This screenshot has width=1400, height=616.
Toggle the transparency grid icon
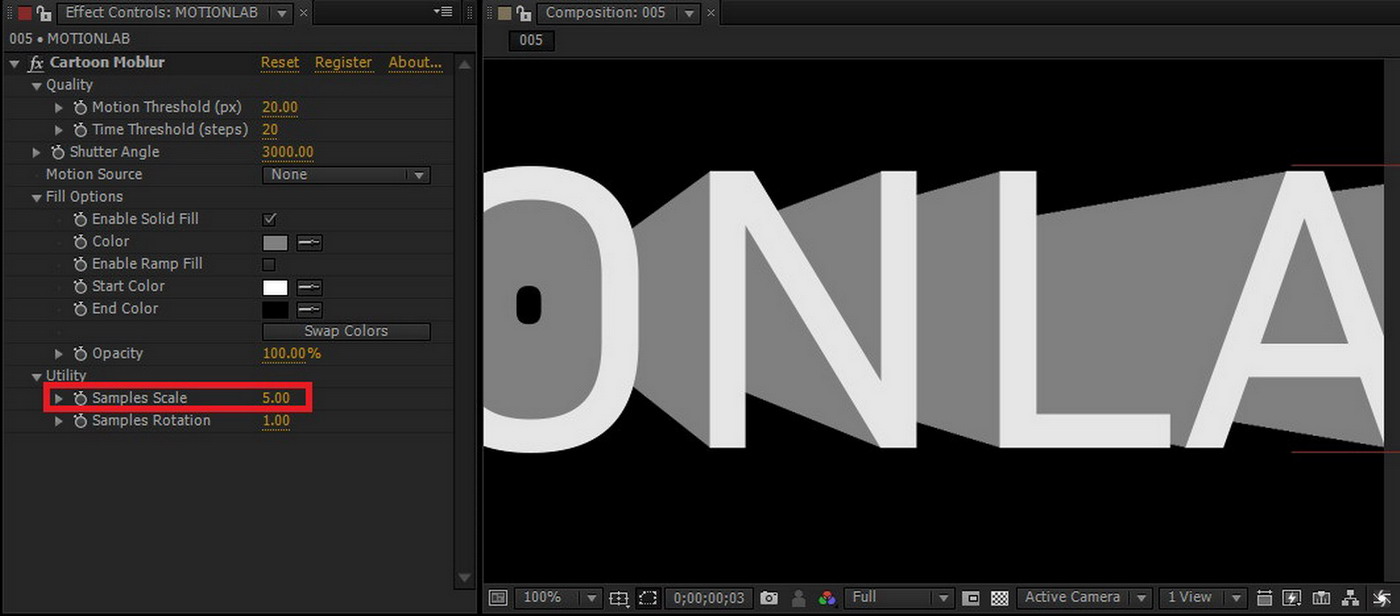[x=999, y=598]
